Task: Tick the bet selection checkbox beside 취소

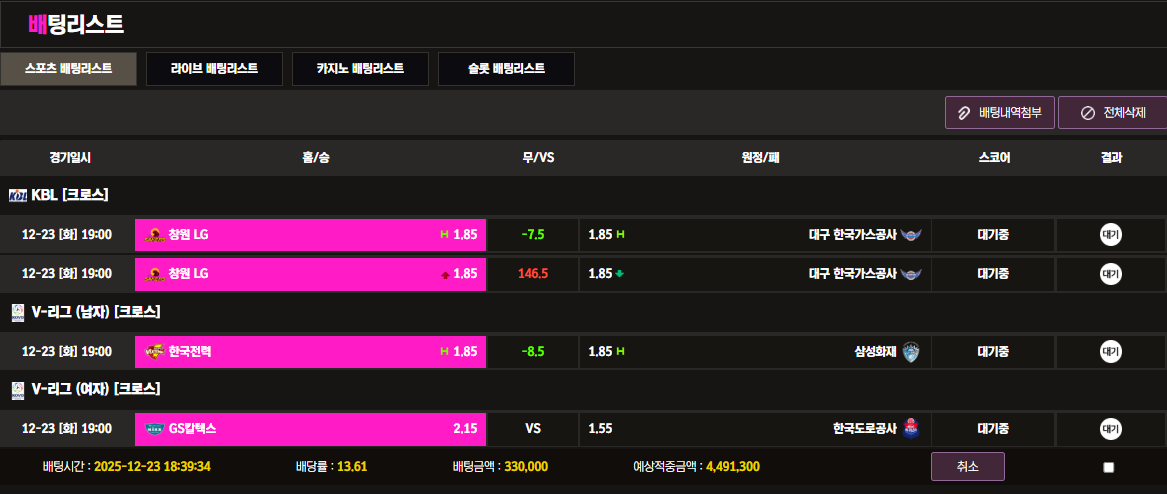Action: point(1108,467)
